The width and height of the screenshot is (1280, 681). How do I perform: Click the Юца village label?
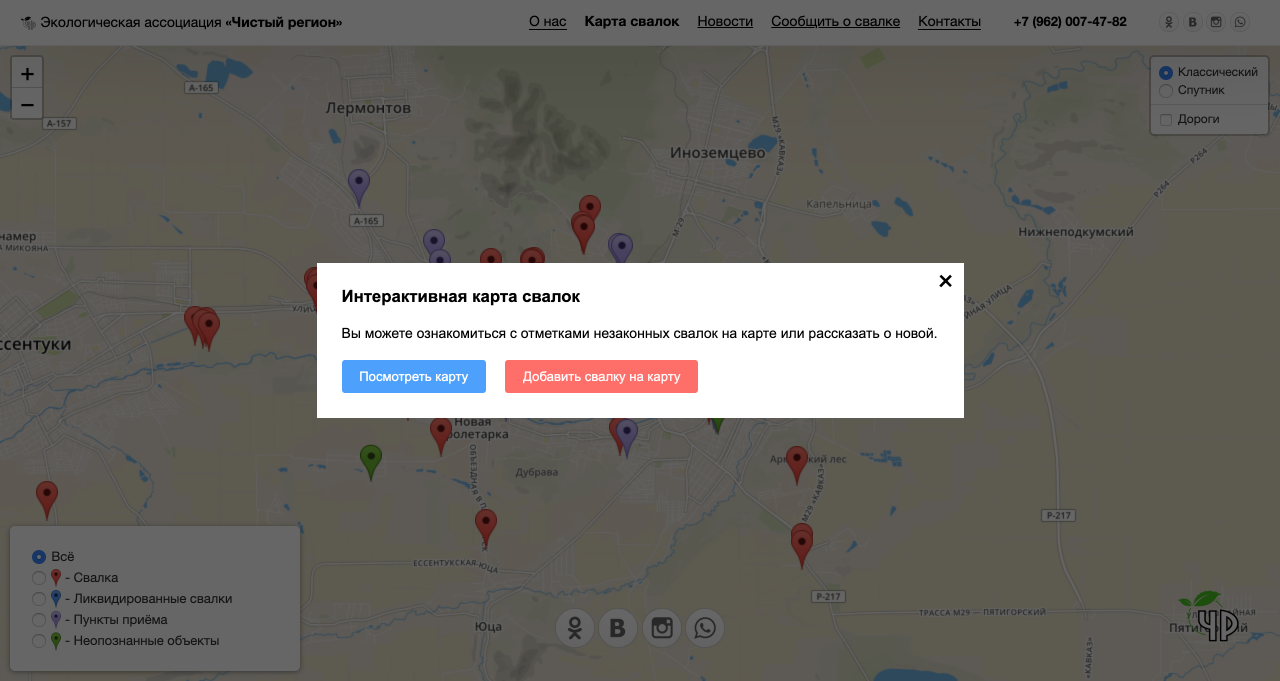[488, 625]
